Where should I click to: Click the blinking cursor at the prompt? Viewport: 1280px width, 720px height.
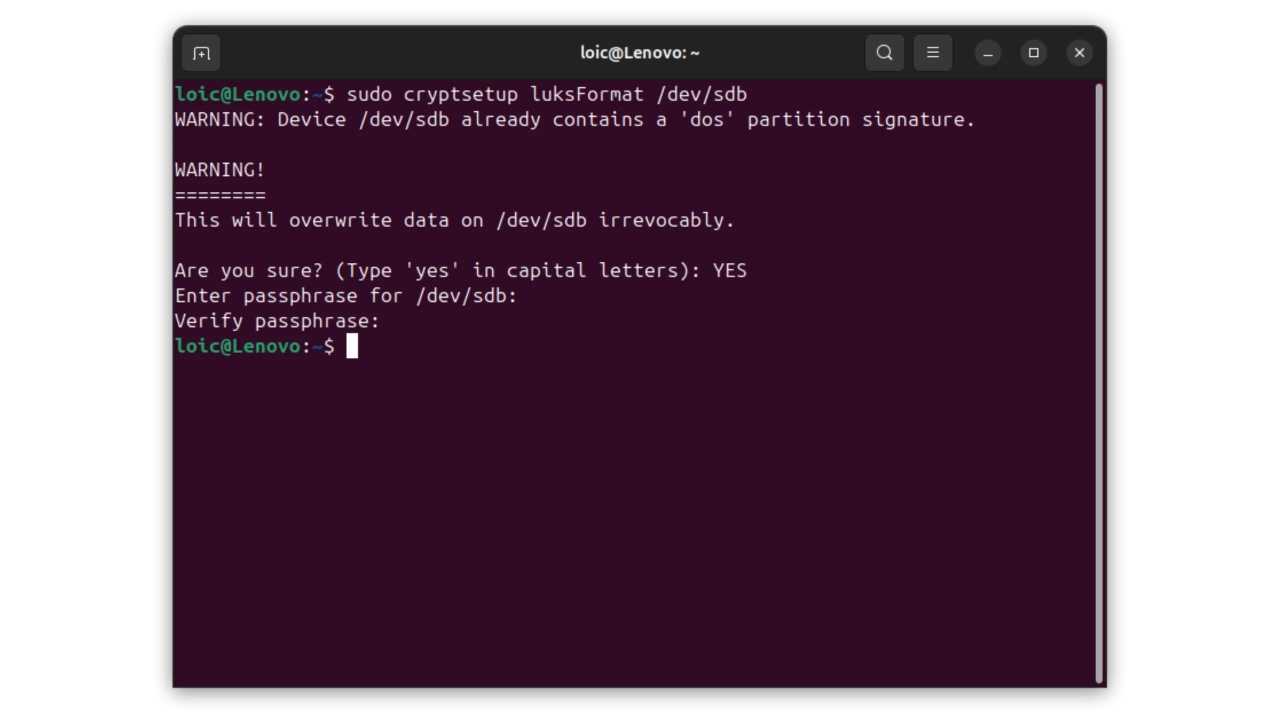coord(352,346)
